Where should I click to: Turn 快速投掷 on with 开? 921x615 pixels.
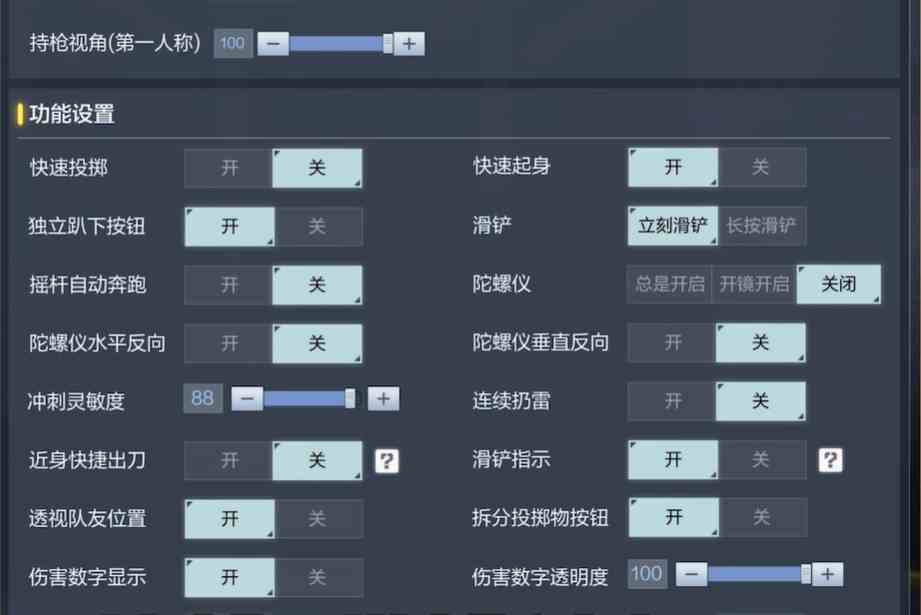tap(229, 168)
